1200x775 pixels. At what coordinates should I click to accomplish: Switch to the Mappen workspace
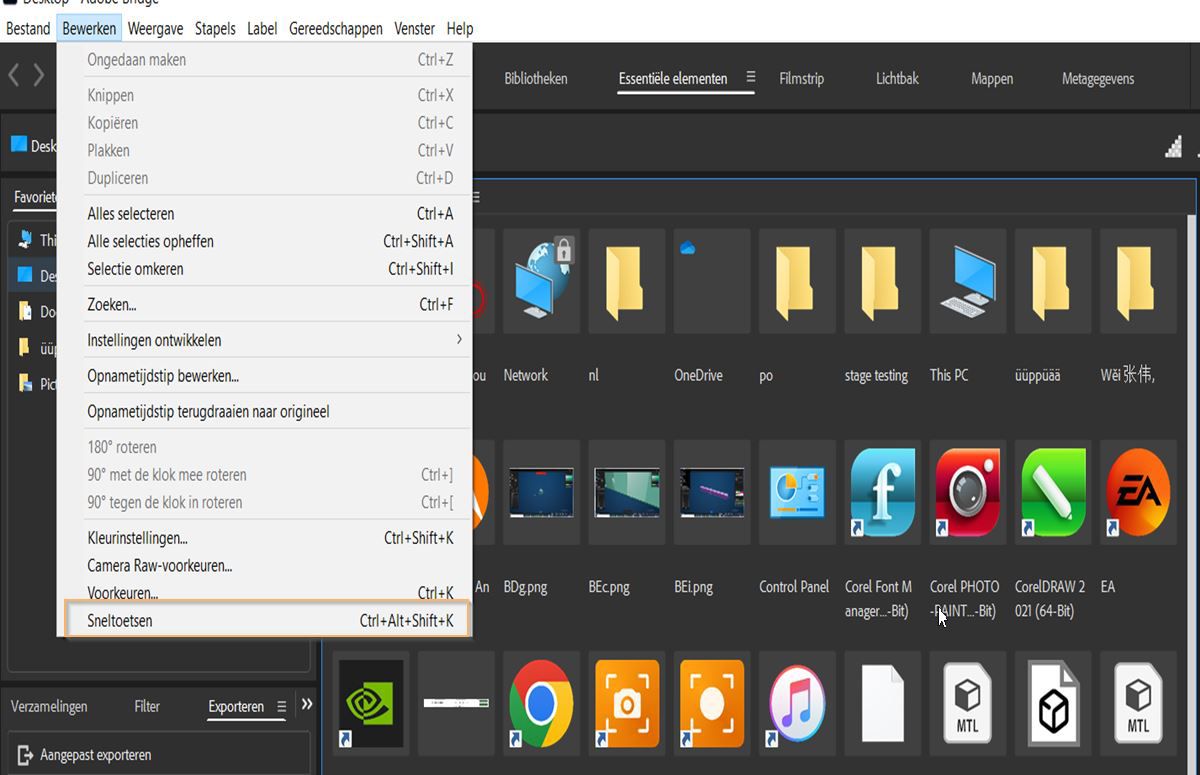point(992,78)
